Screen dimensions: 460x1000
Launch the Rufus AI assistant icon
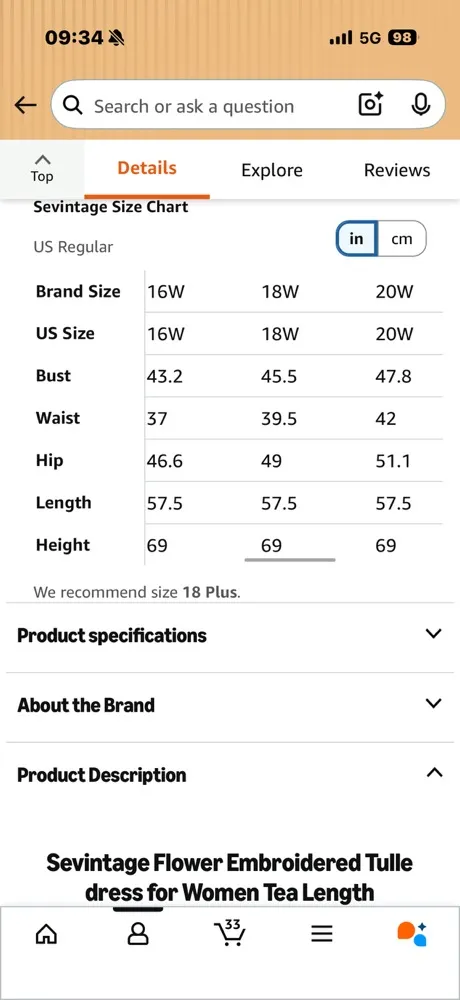point(412,934)
